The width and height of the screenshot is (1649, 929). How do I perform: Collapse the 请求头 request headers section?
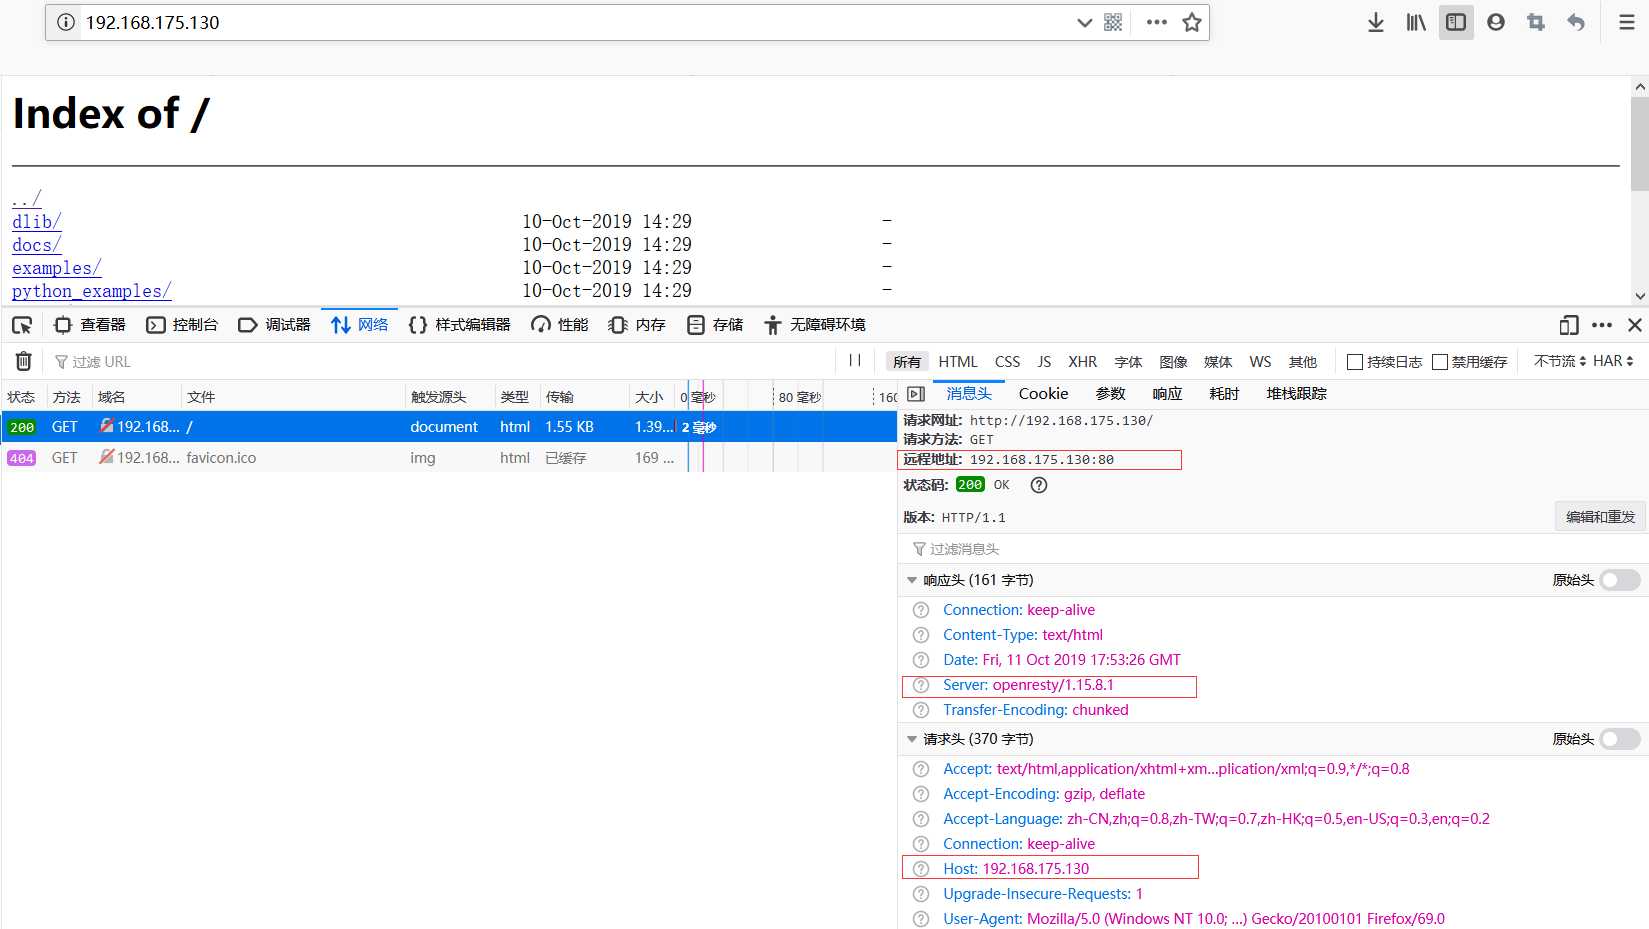point(912,739)
